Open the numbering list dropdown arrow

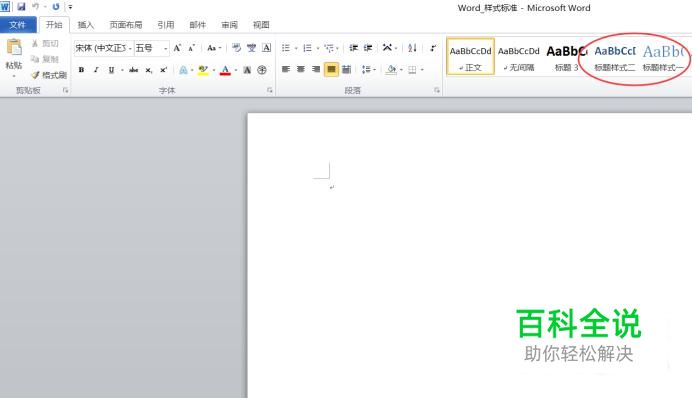(318, 48)
